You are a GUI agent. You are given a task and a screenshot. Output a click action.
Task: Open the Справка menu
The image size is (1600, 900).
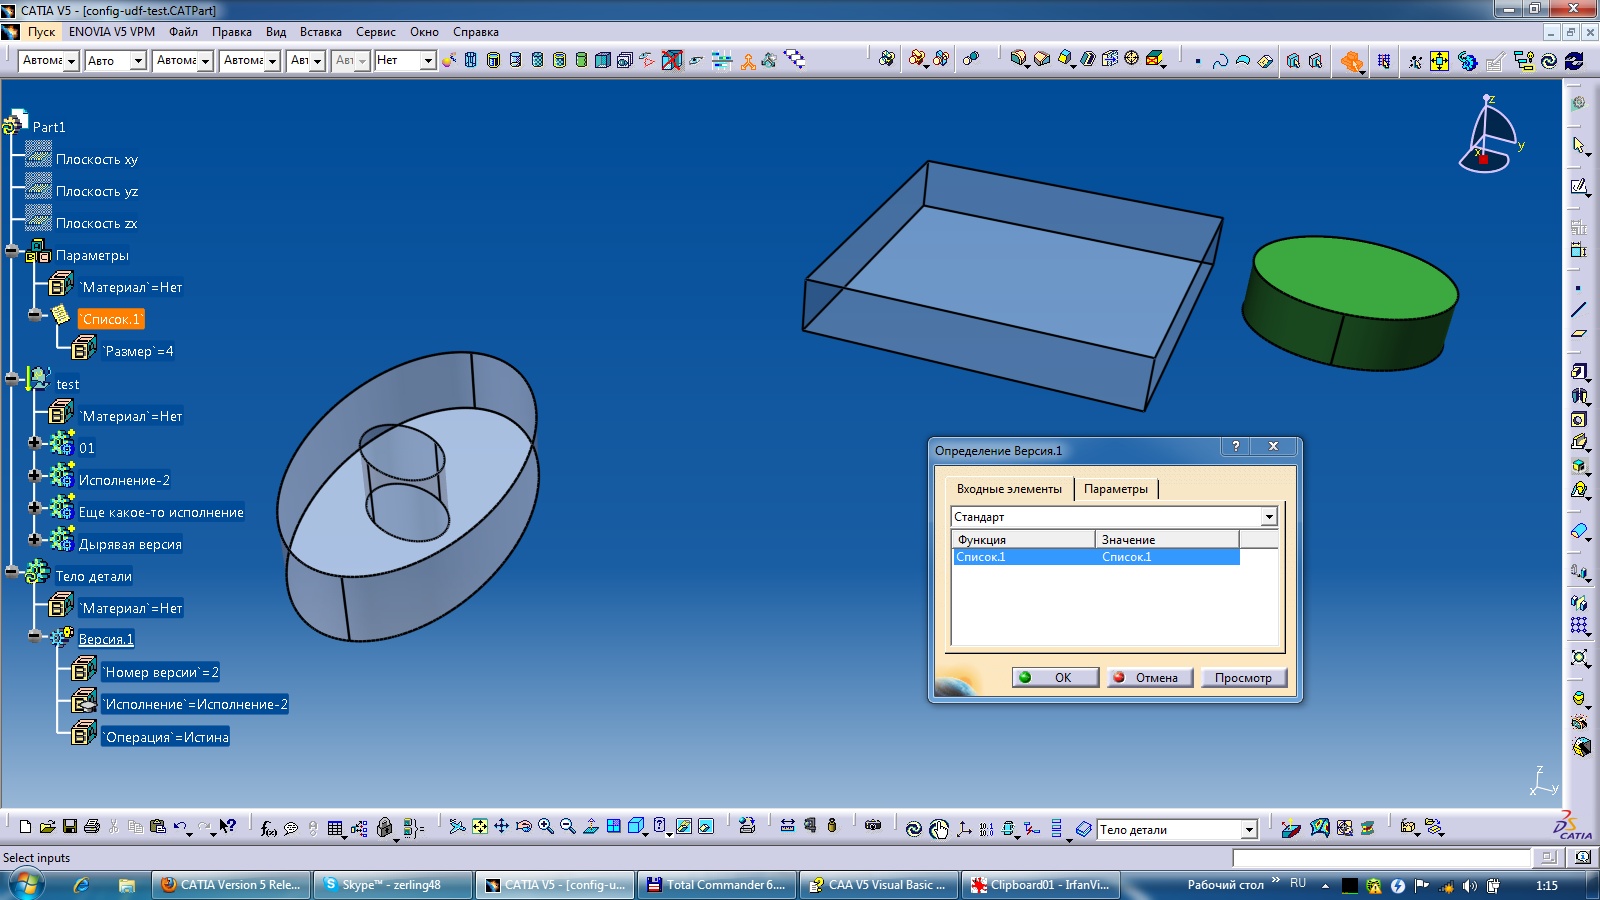(476, 32)
